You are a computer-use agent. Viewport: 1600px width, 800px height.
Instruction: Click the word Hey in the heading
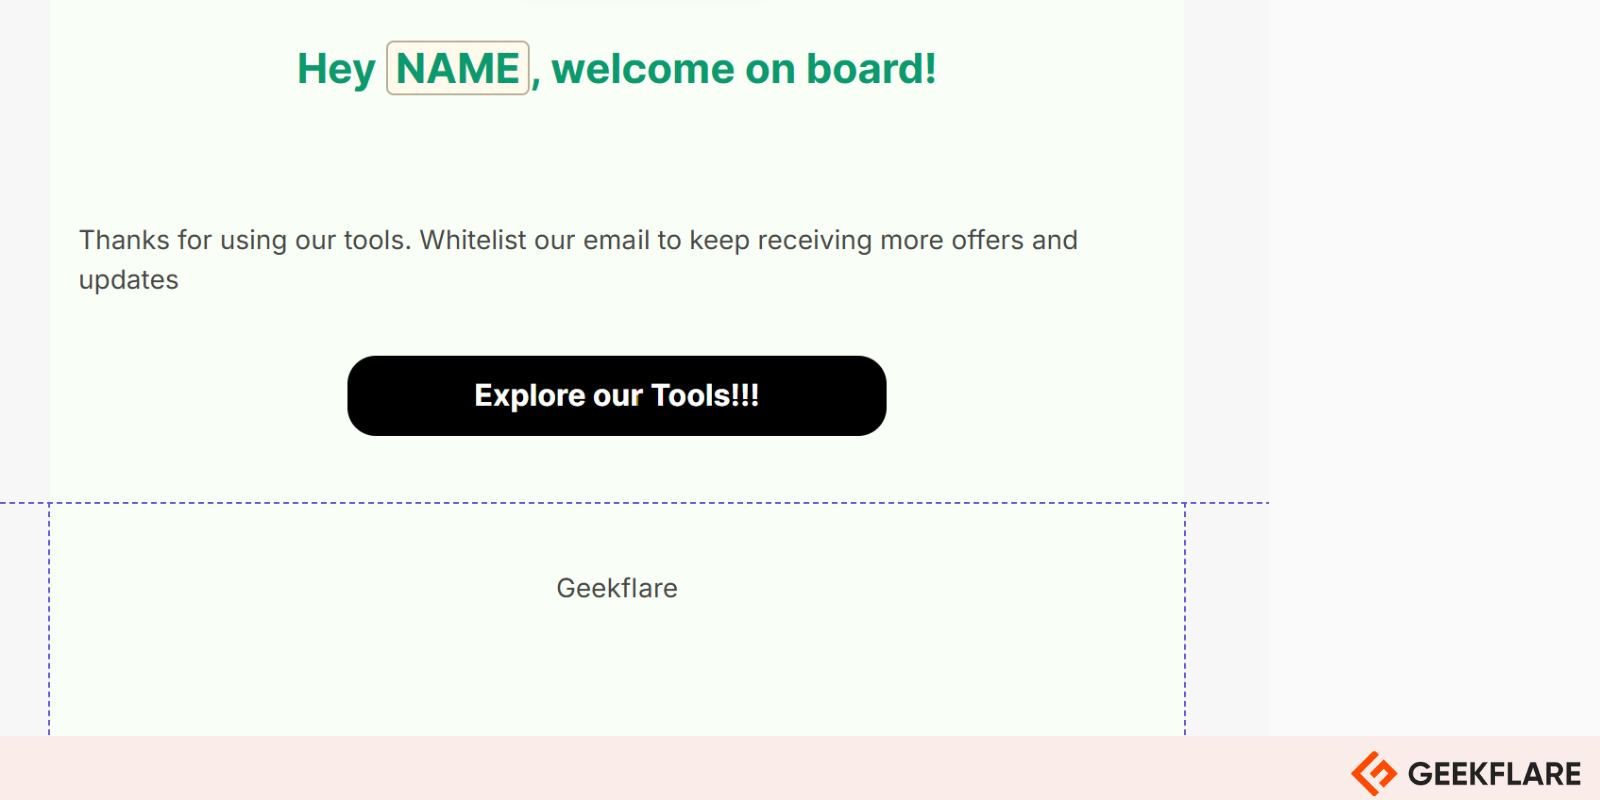coord(336,69)
